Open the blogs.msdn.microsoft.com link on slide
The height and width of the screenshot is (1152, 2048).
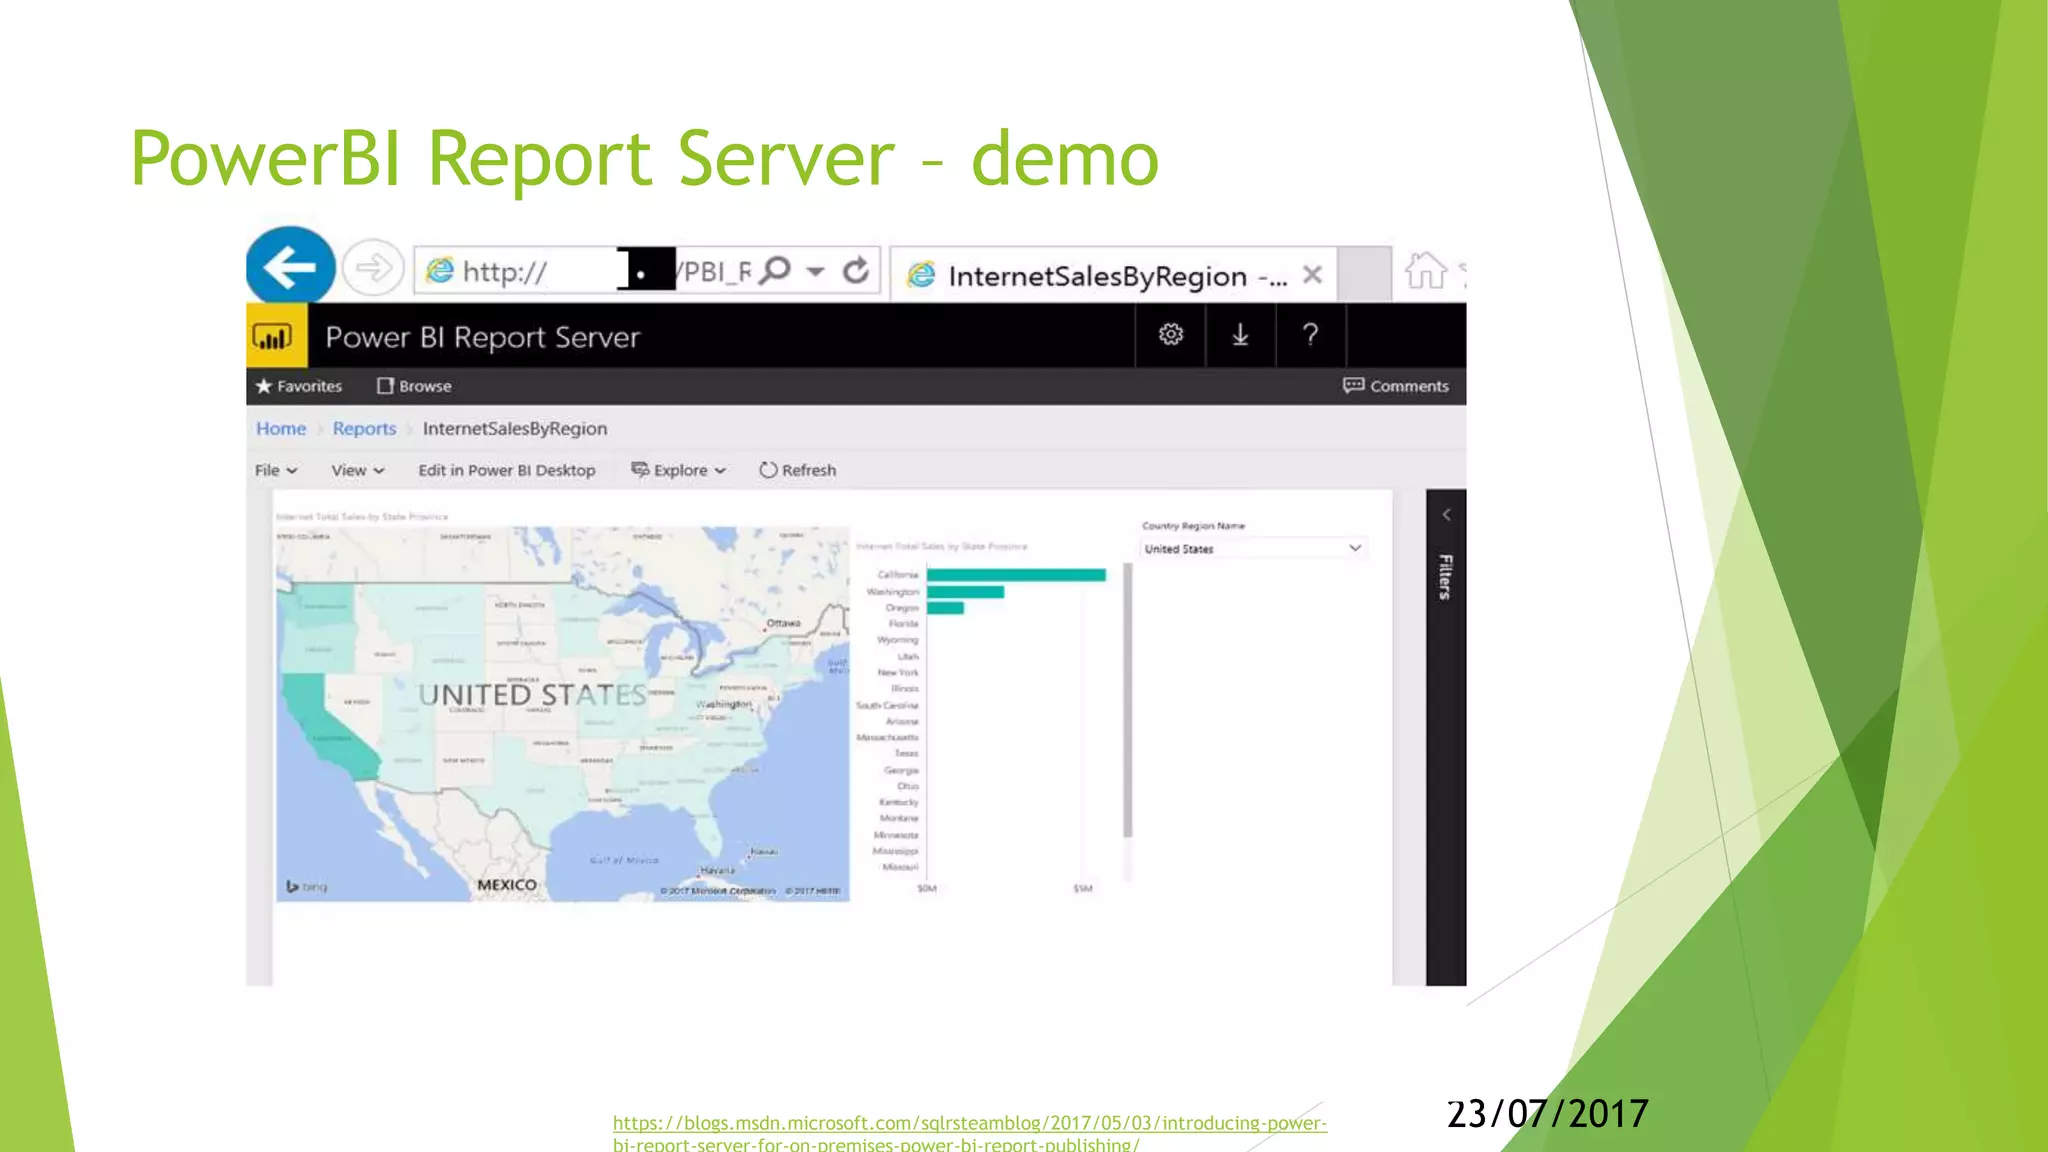[x=970, y=1133]
